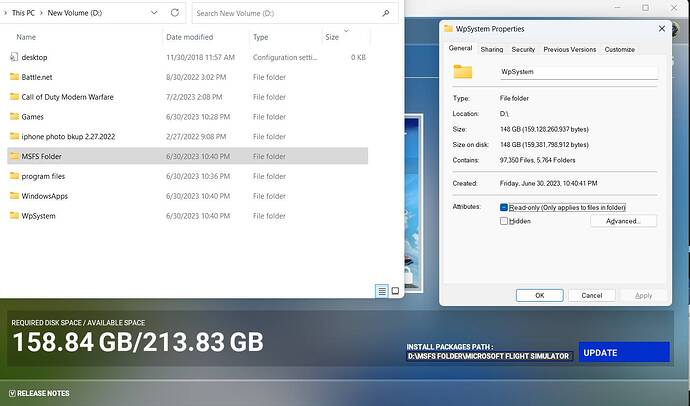This screenshot has height=406, width=690.
Task: Sort by the Name column header
Action: 26,37
